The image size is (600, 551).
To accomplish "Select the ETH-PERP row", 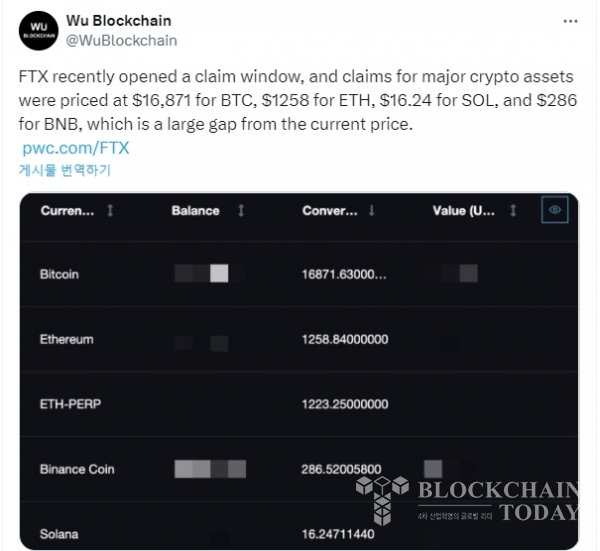I will pos(299,404).
